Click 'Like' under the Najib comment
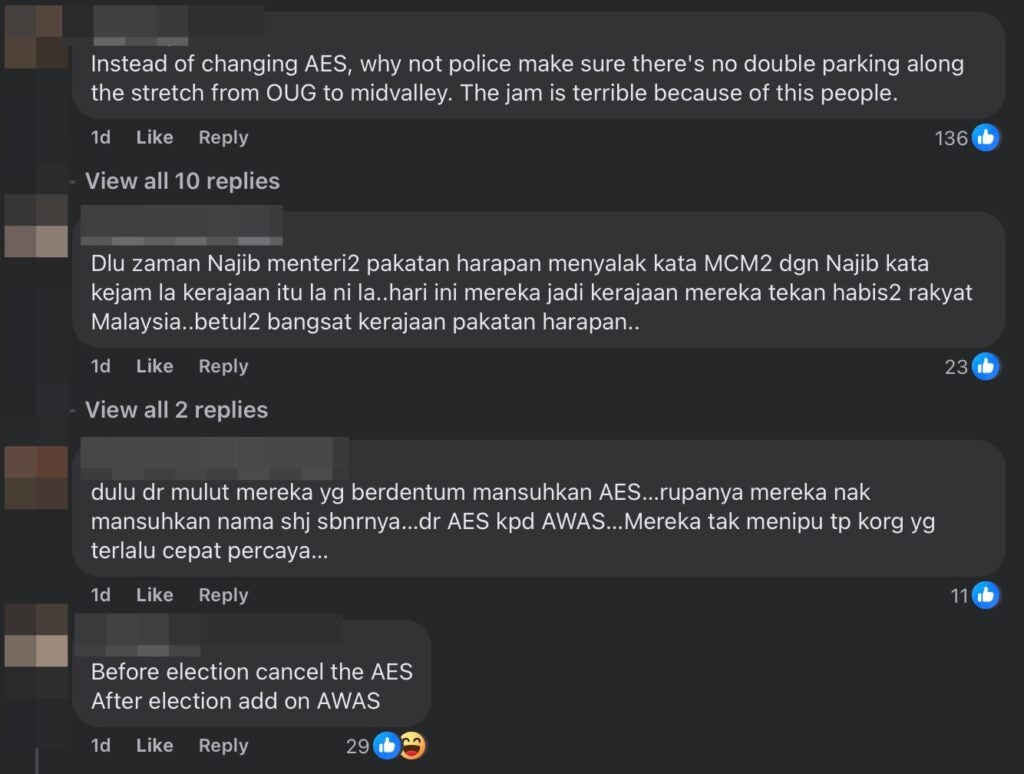Image resolution: width=1024 pixels, height=774 pixels. [154, 366]
